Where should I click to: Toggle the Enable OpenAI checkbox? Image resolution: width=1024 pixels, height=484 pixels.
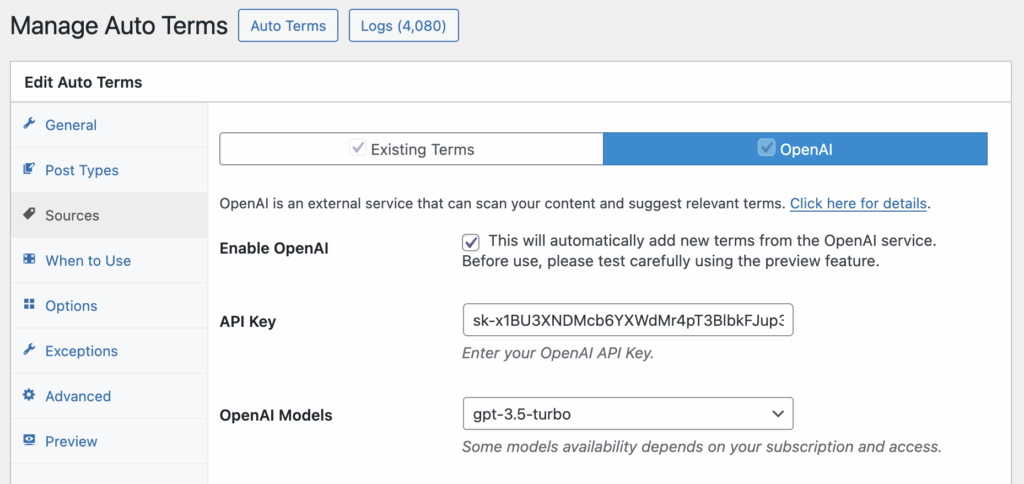click(471, 242)
